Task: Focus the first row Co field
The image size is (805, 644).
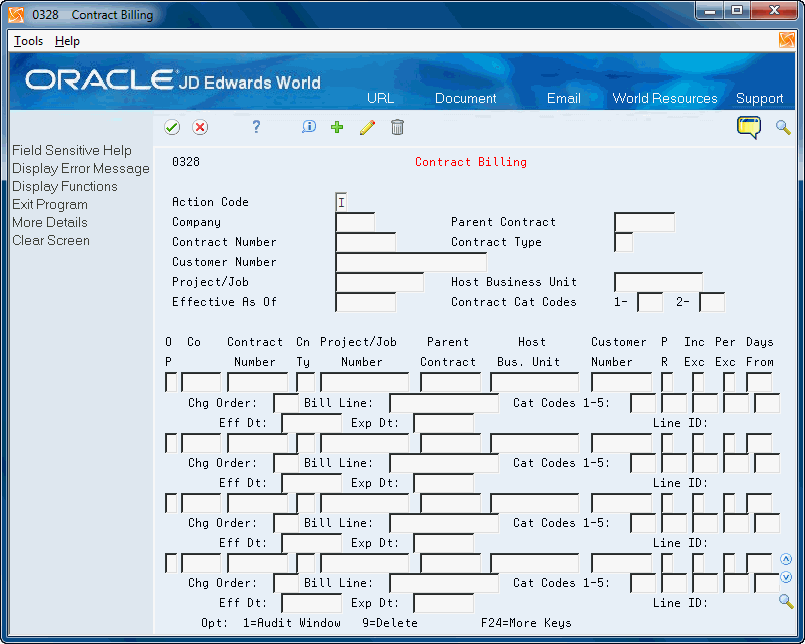Action: (x=201, y=382)
